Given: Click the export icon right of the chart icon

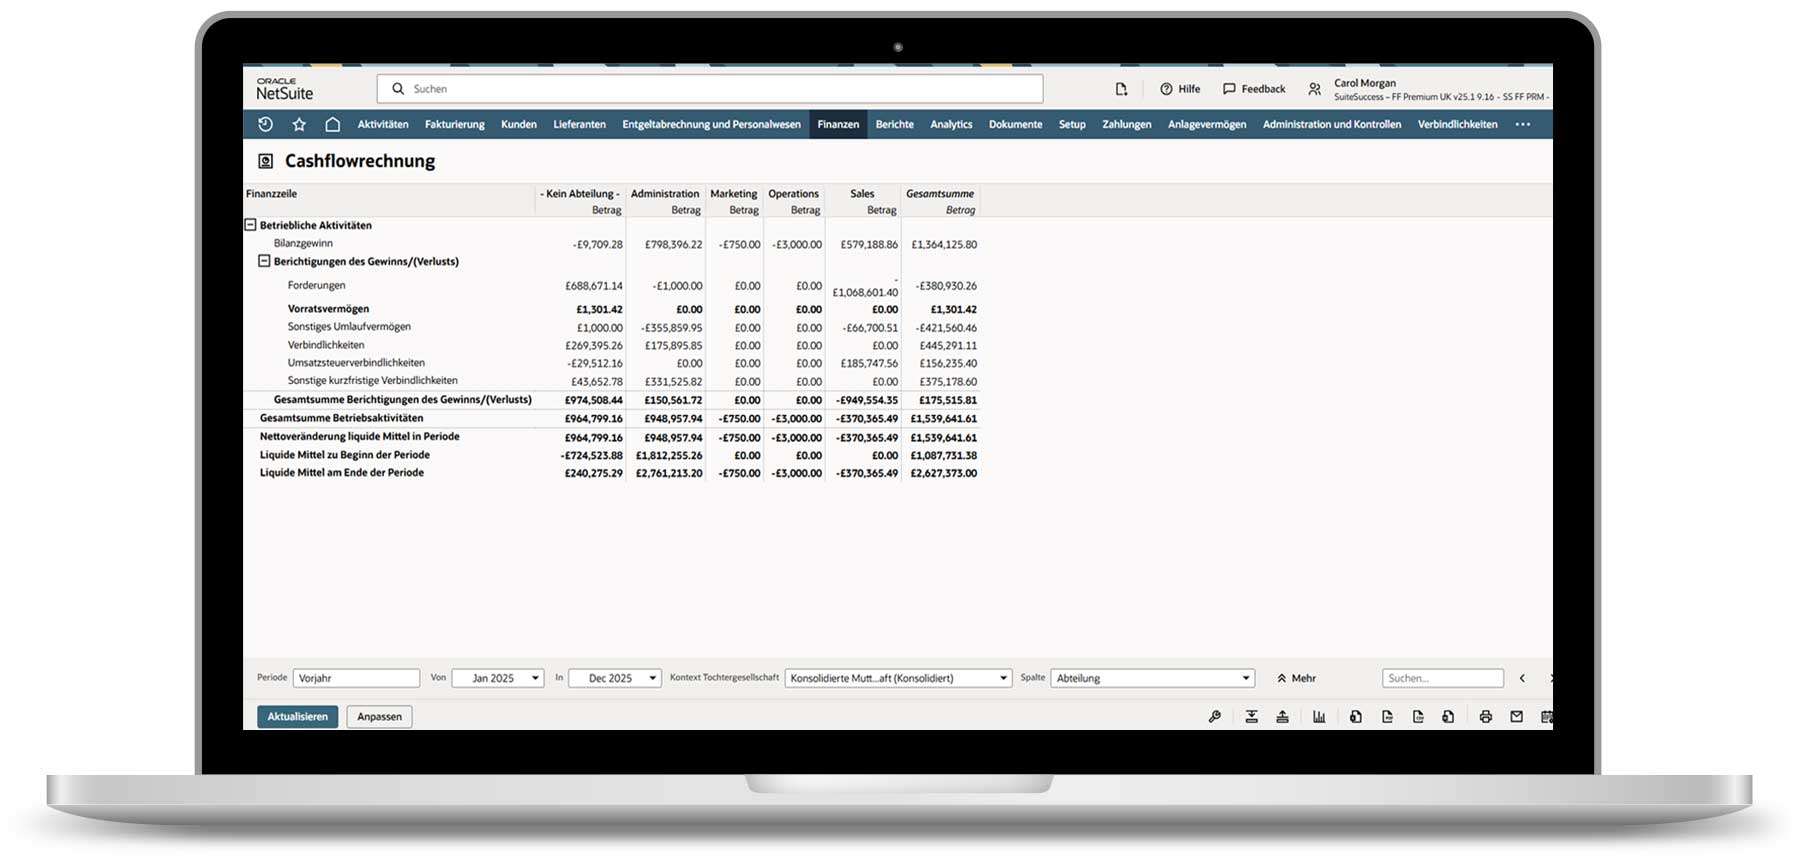Looking at the screenshot, I should tap(1355, 716).
